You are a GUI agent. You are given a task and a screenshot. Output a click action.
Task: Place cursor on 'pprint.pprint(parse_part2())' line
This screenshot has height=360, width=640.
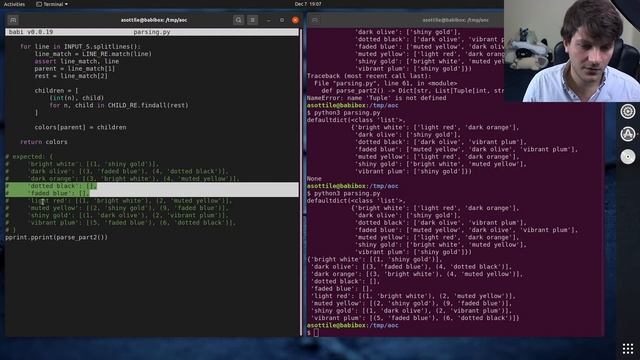(x=56, y=237)
